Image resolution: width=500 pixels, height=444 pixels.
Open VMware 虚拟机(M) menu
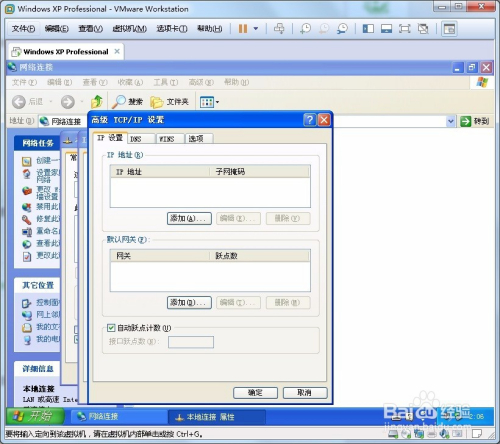point(129,29)
